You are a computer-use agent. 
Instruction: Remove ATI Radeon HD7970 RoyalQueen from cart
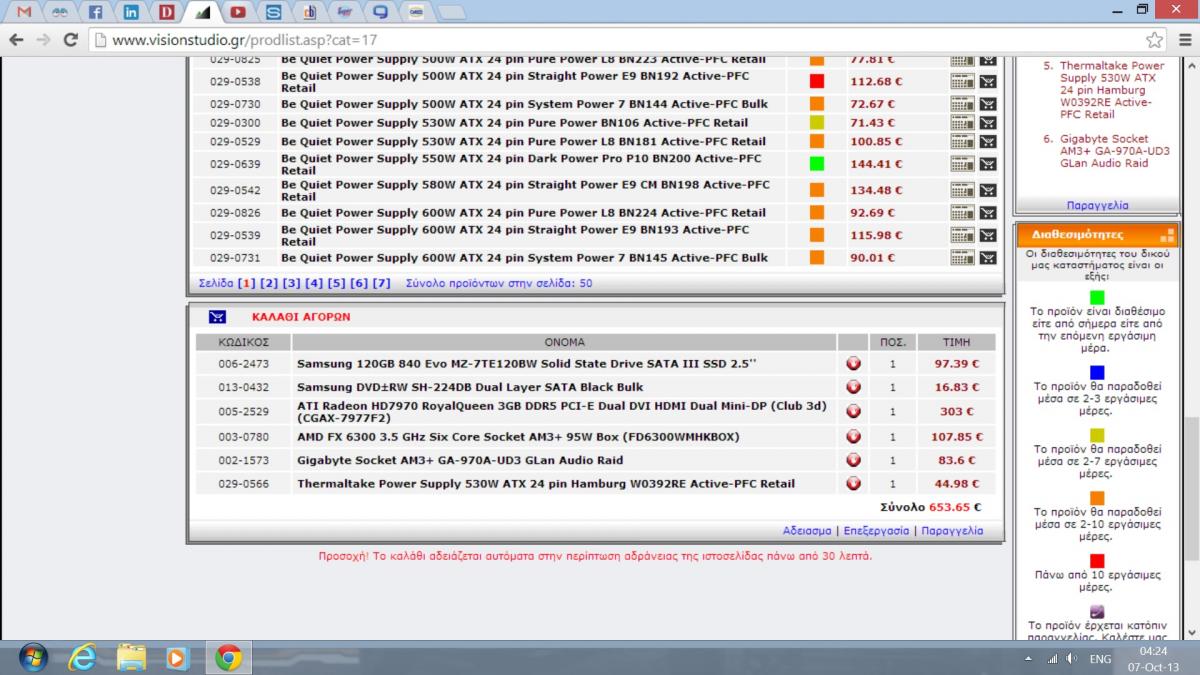(853, 411)
